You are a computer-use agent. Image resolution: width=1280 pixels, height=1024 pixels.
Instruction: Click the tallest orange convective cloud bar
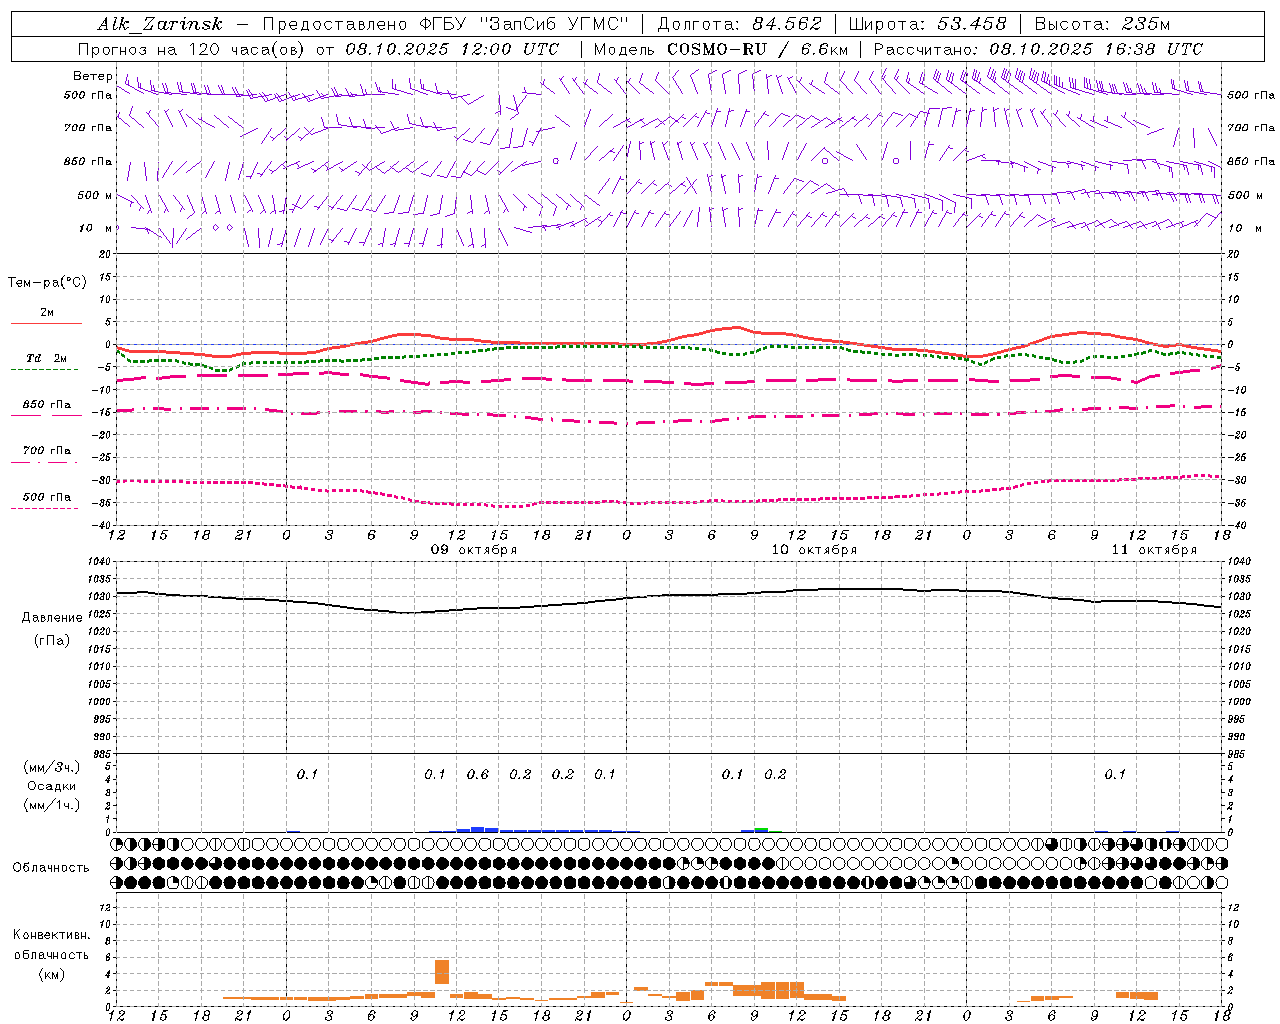(x=442, y=972)
